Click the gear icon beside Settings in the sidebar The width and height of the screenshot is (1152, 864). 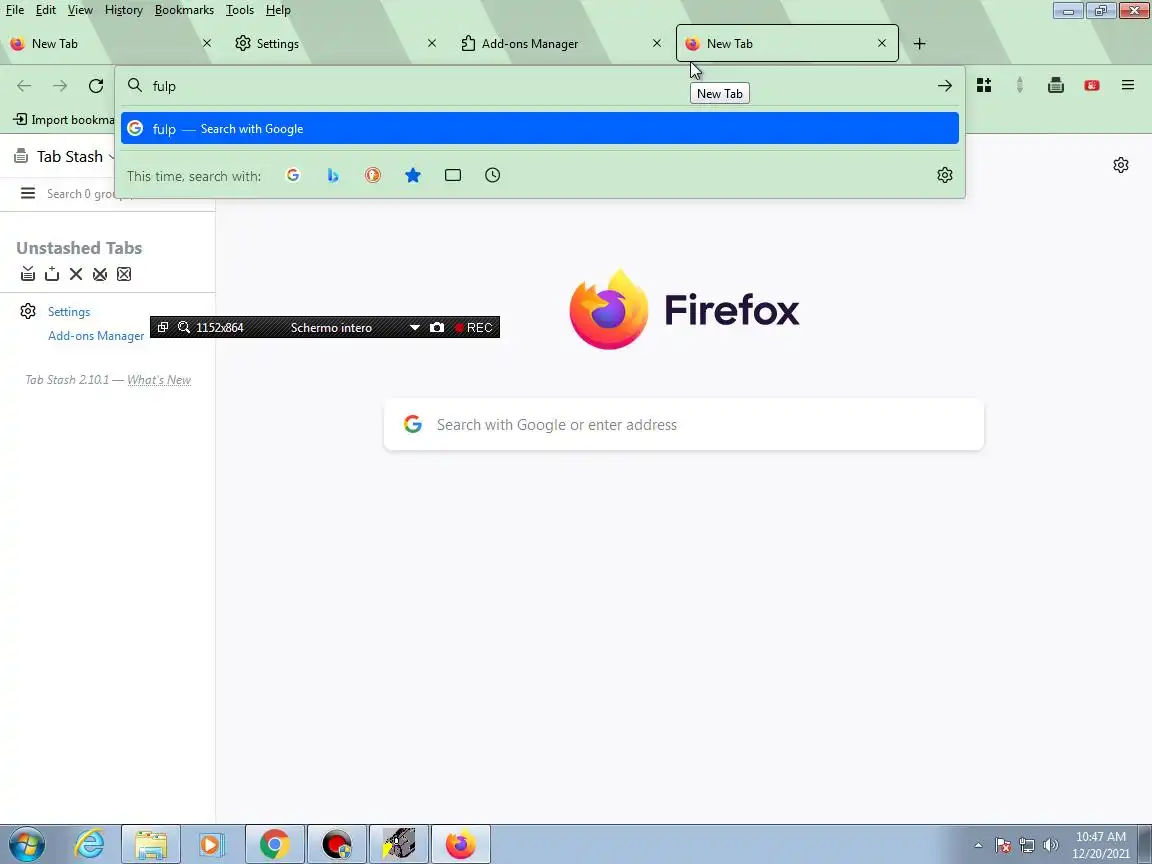[28, 311]
